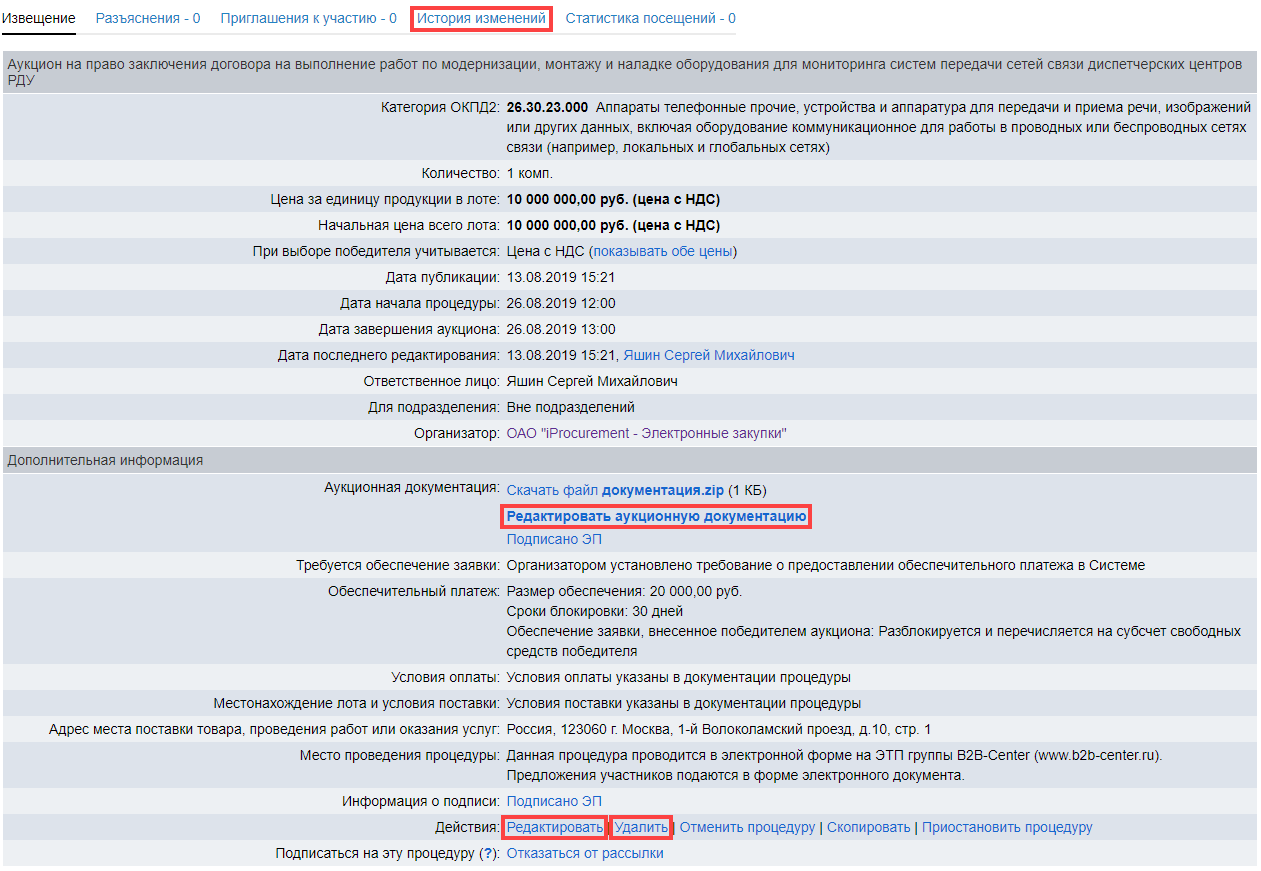Click the Дополнительная информация section header
This screenshot has width=1261, height=871.
(105, 460)
